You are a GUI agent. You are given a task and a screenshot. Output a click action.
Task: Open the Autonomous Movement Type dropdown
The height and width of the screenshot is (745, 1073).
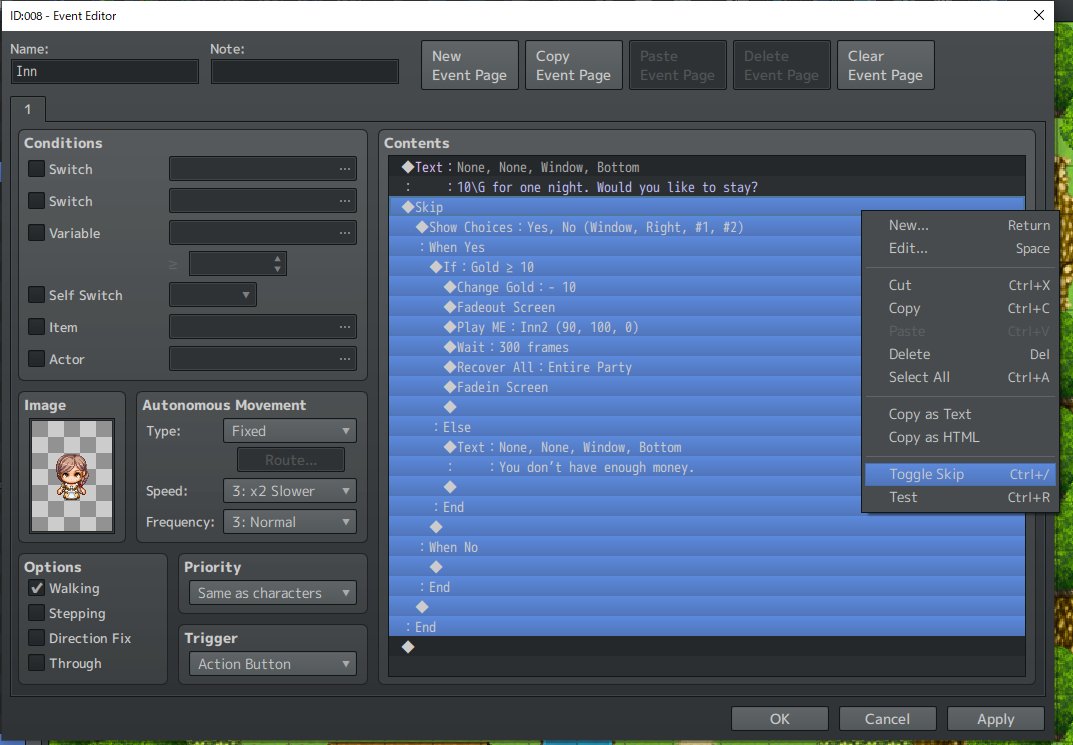tap(289, 431)
